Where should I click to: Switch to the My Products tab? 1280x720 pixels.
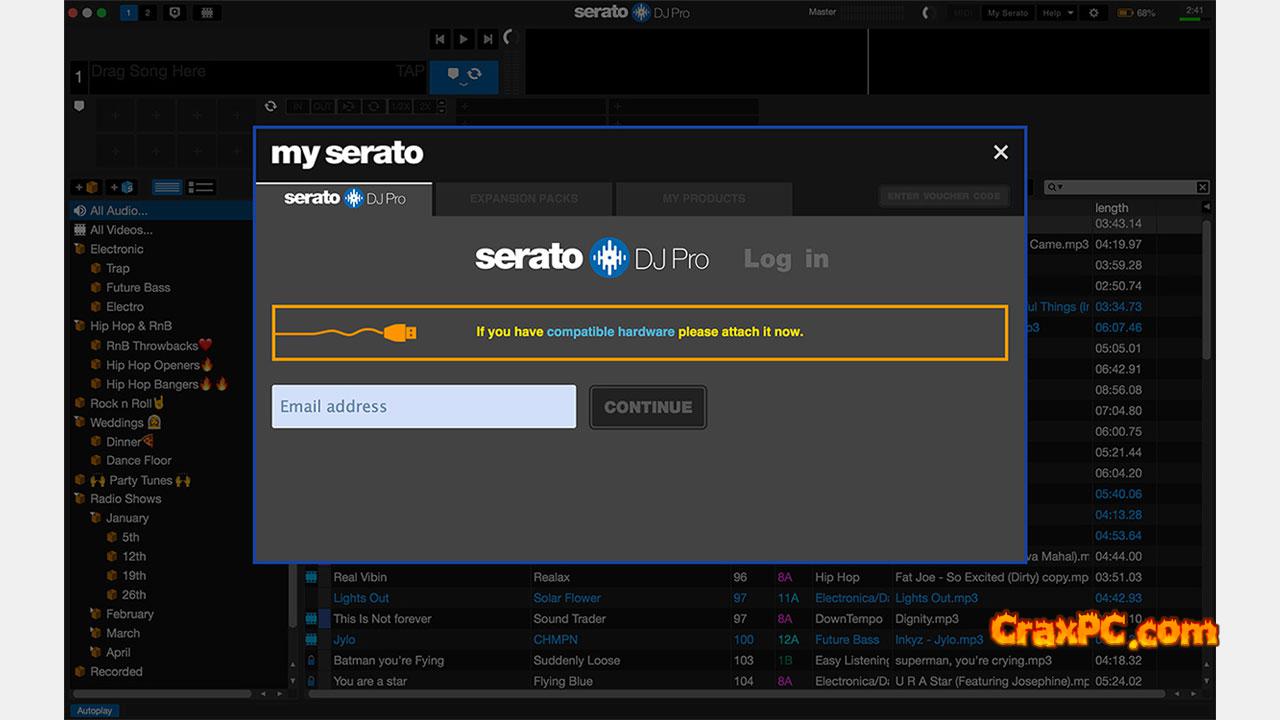703,198
